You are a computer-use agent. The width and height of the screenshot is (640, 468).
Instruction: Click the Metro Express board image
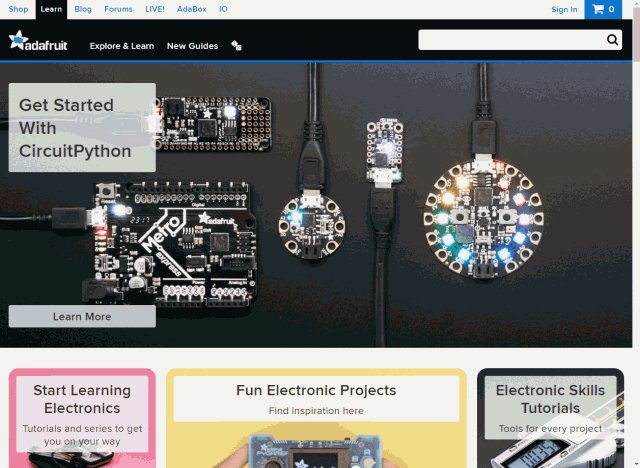[x=173, y=244]
